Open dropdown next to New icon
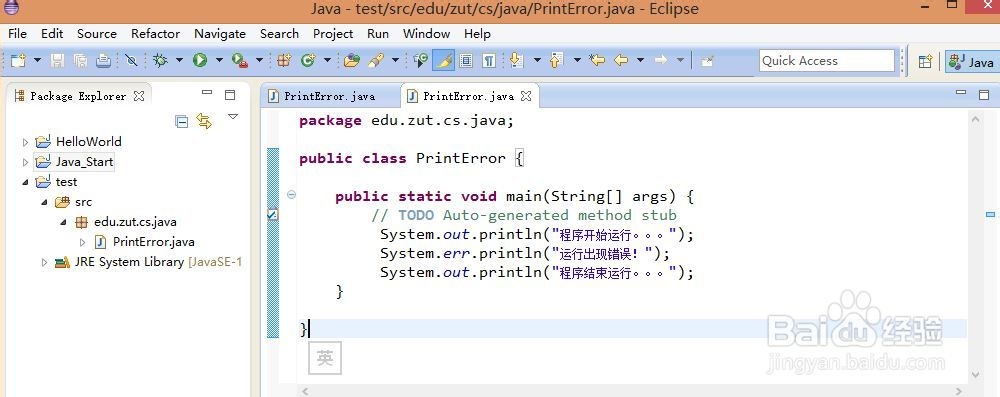 coord(38,61)
